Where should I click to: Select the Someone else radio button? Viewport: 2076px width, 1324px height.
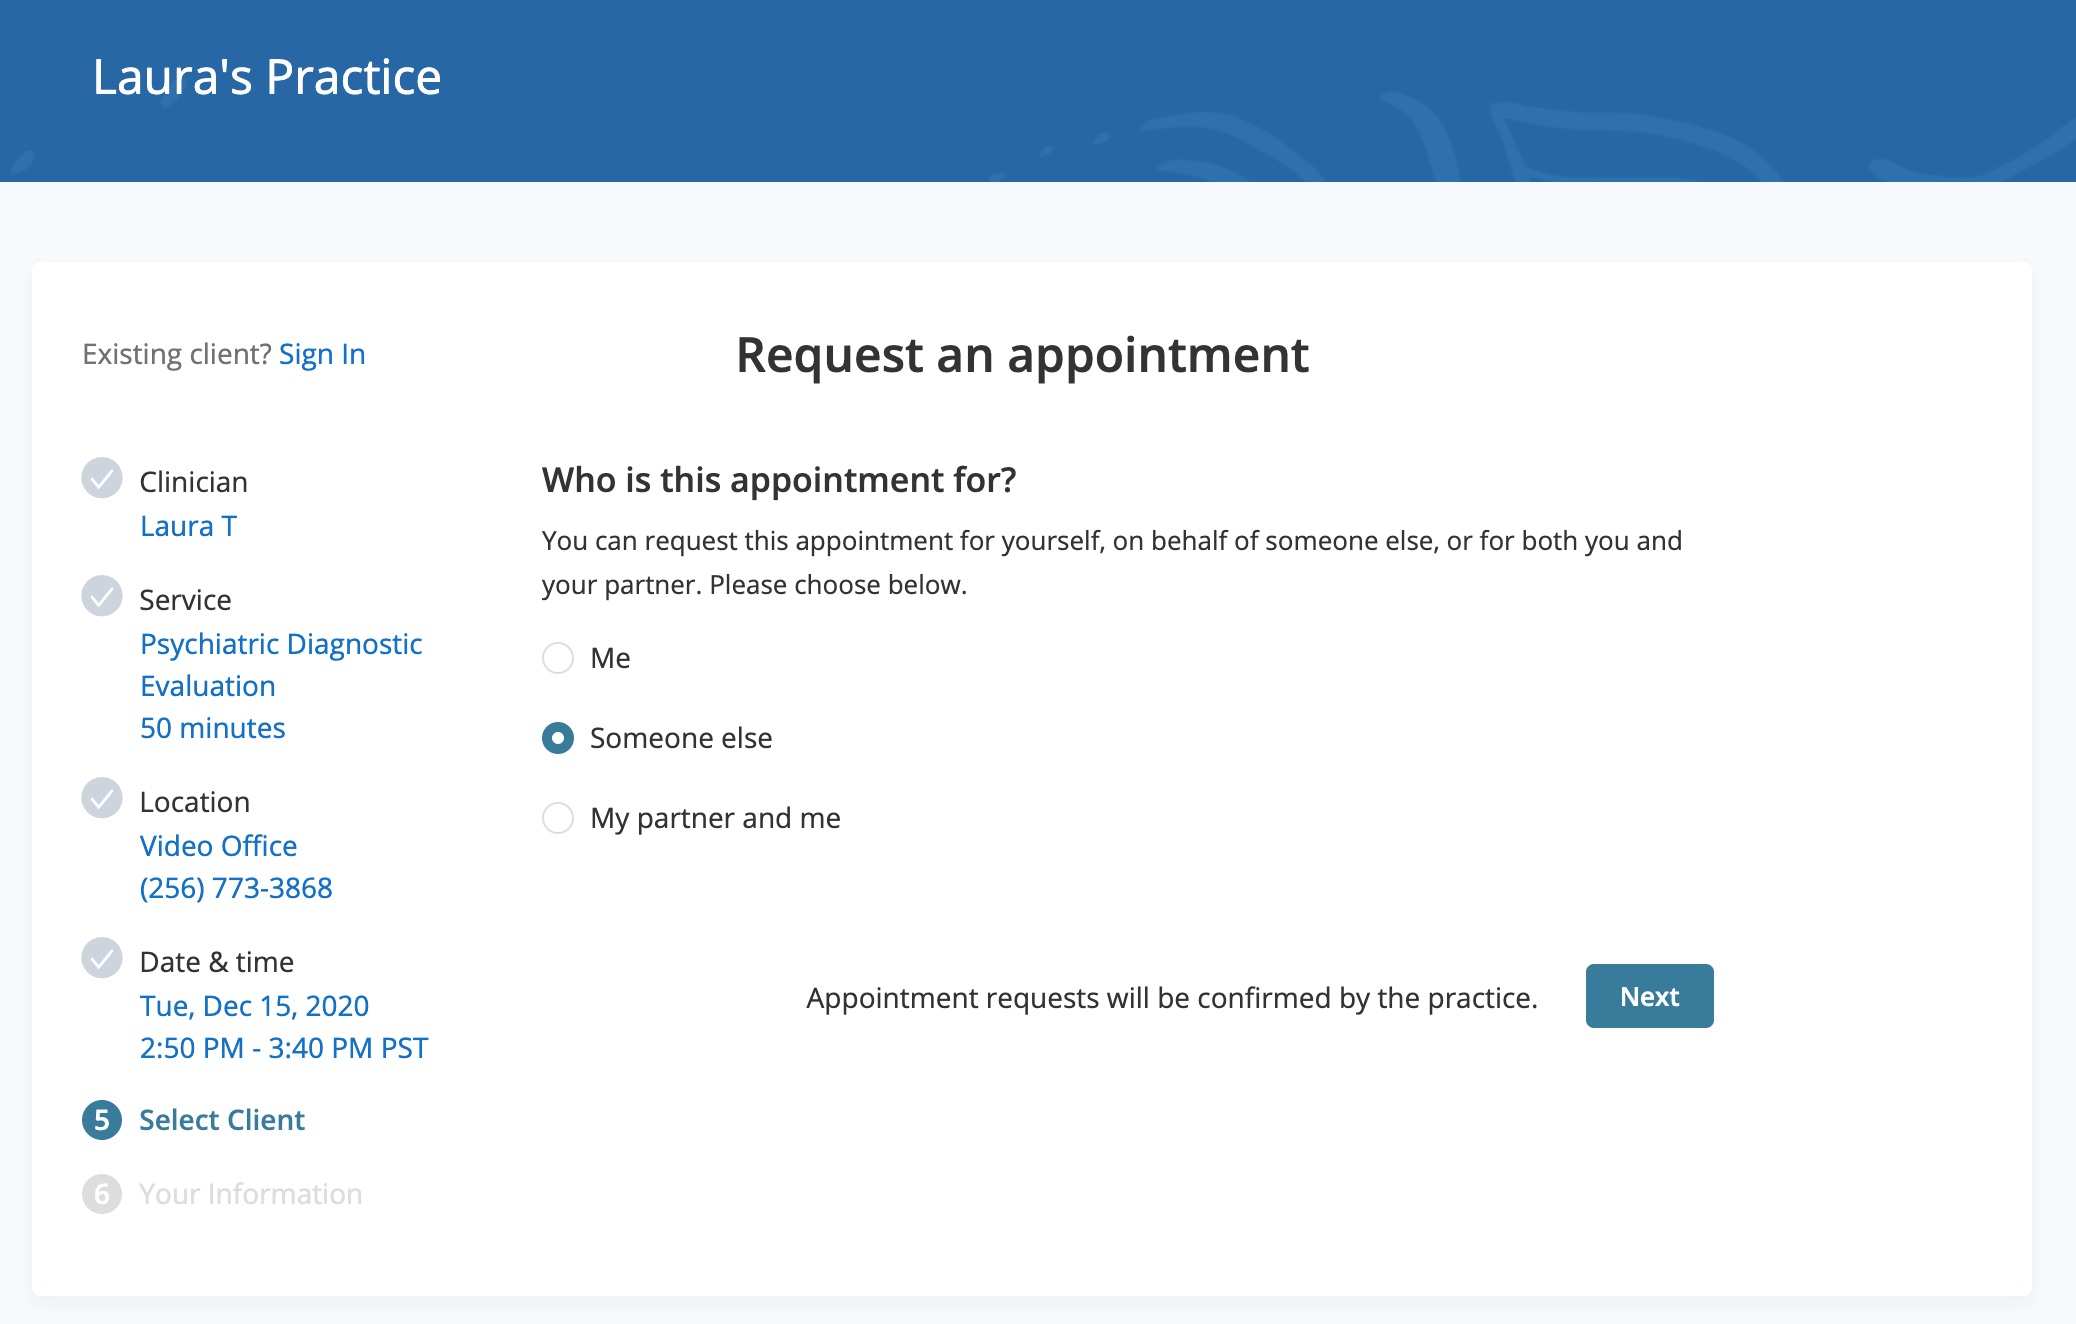[557, 738]
